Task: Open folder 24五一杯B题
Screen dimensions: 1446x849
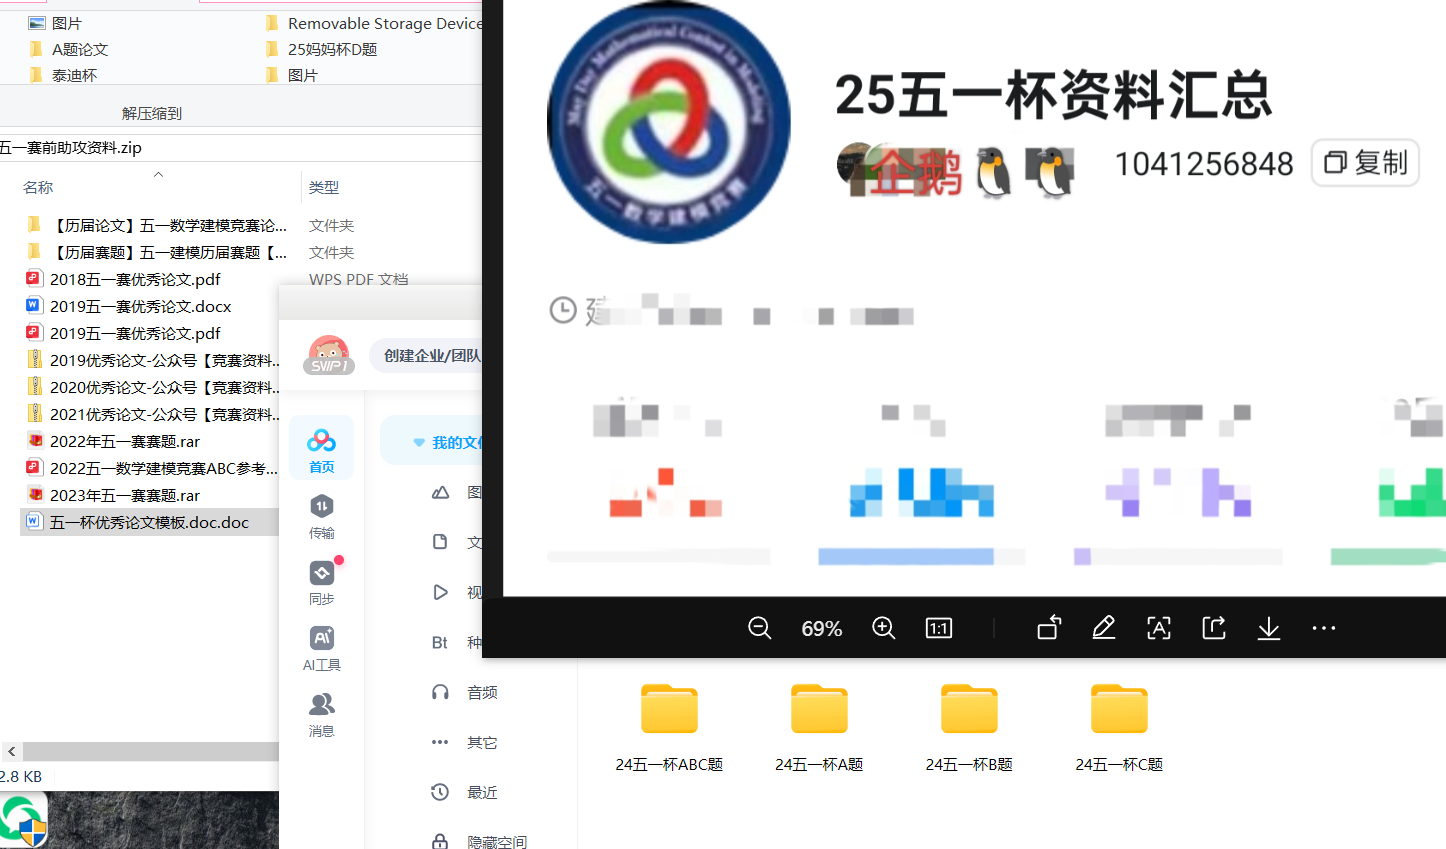Action: (969, 727)
